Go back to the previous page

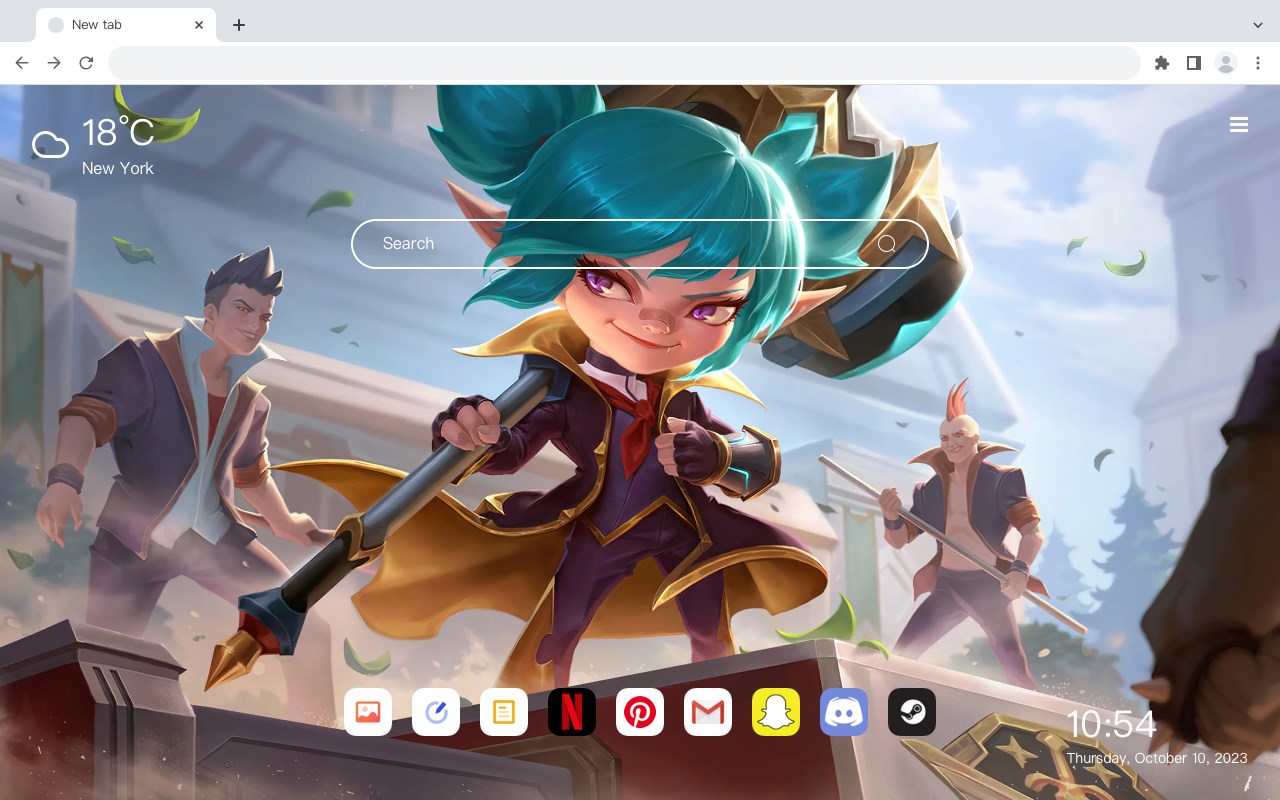pos(22,63)
